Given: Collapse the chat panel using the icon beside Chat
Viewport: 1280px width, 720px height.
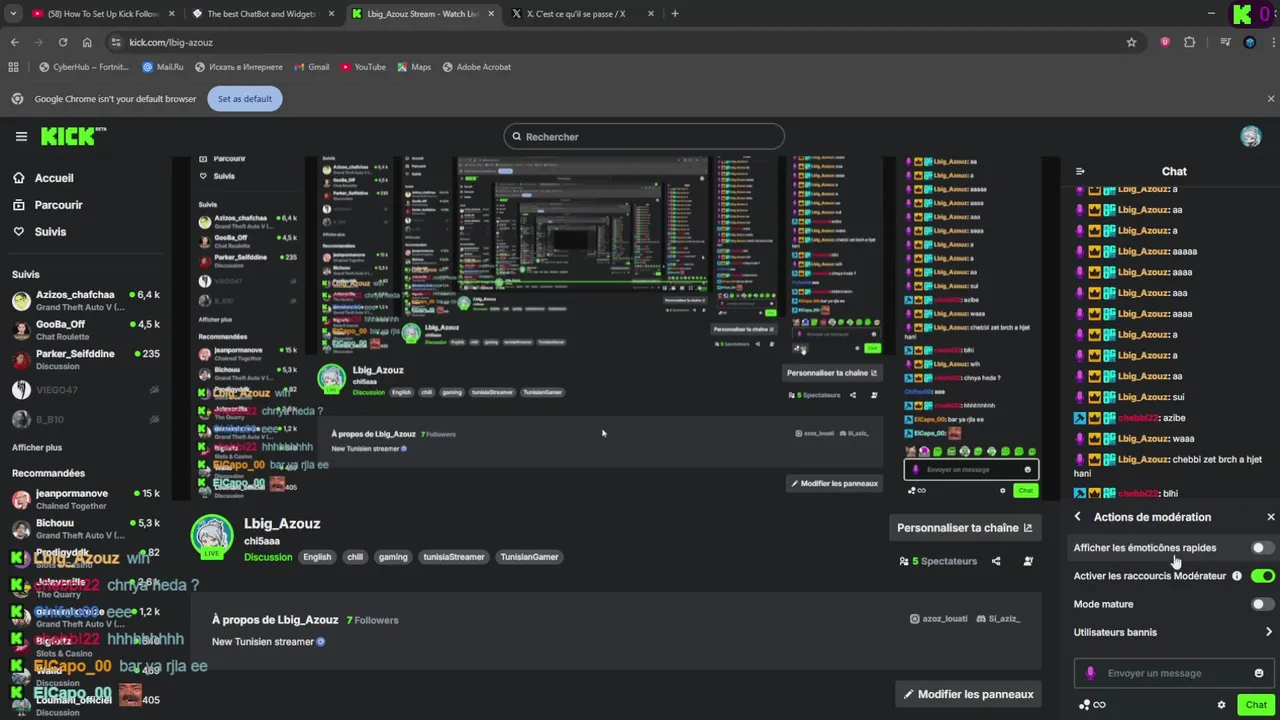Looking at the screenshot, I should (1080, 171).
